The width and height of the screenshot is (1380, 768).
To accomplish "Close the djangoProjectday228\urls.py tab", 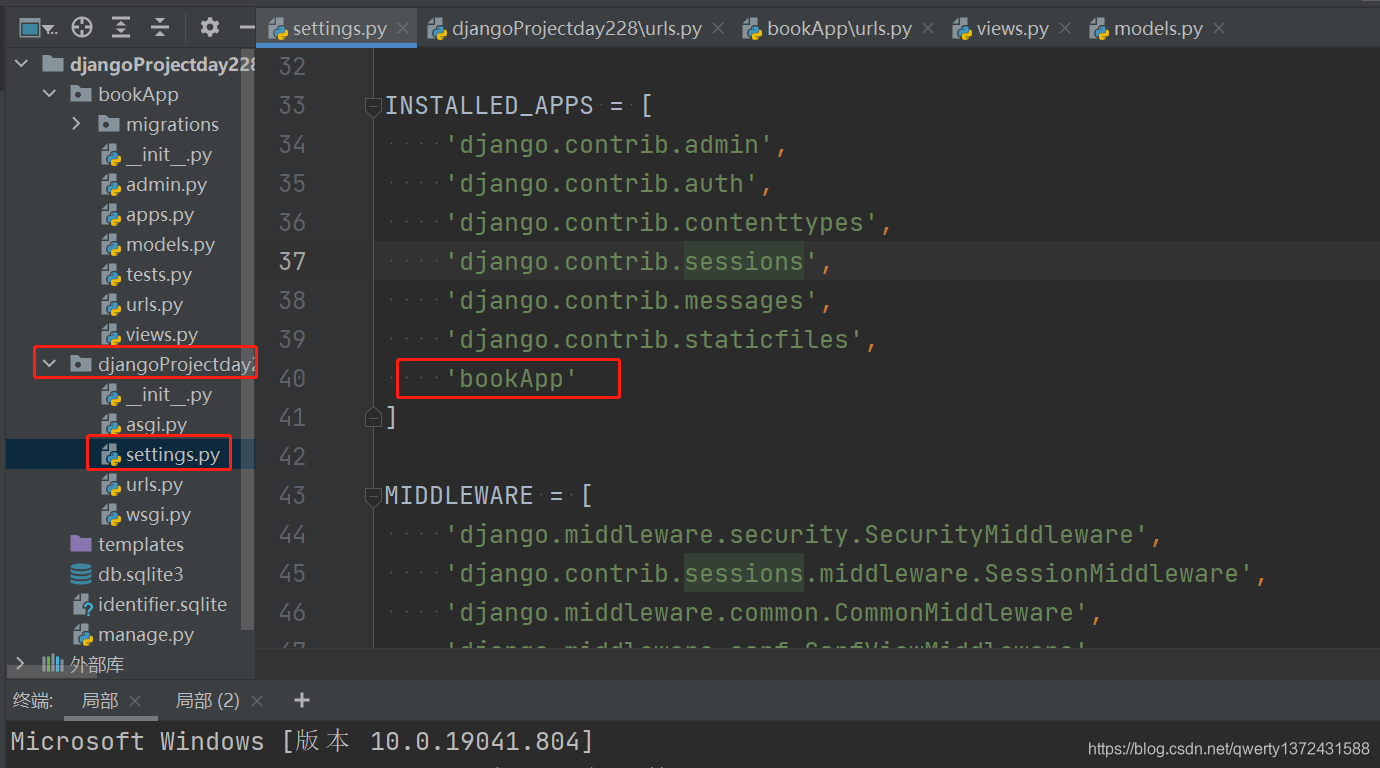I will pos(718,29).
